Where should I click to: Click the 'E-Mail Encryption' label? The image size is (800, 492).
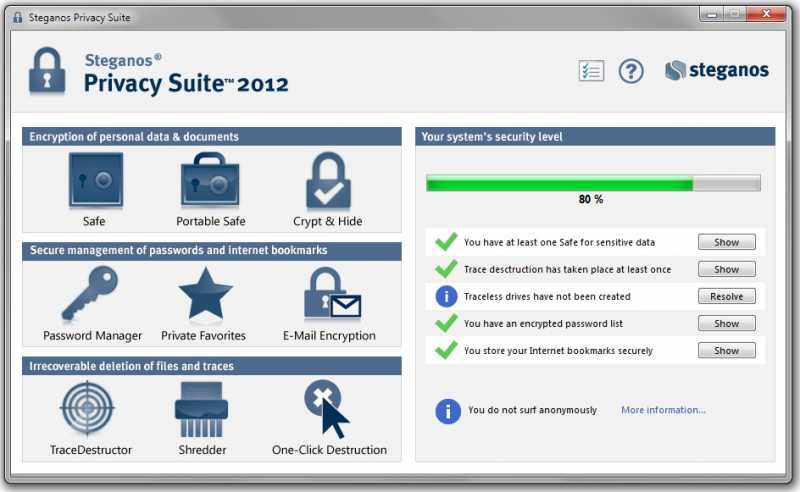329,336
